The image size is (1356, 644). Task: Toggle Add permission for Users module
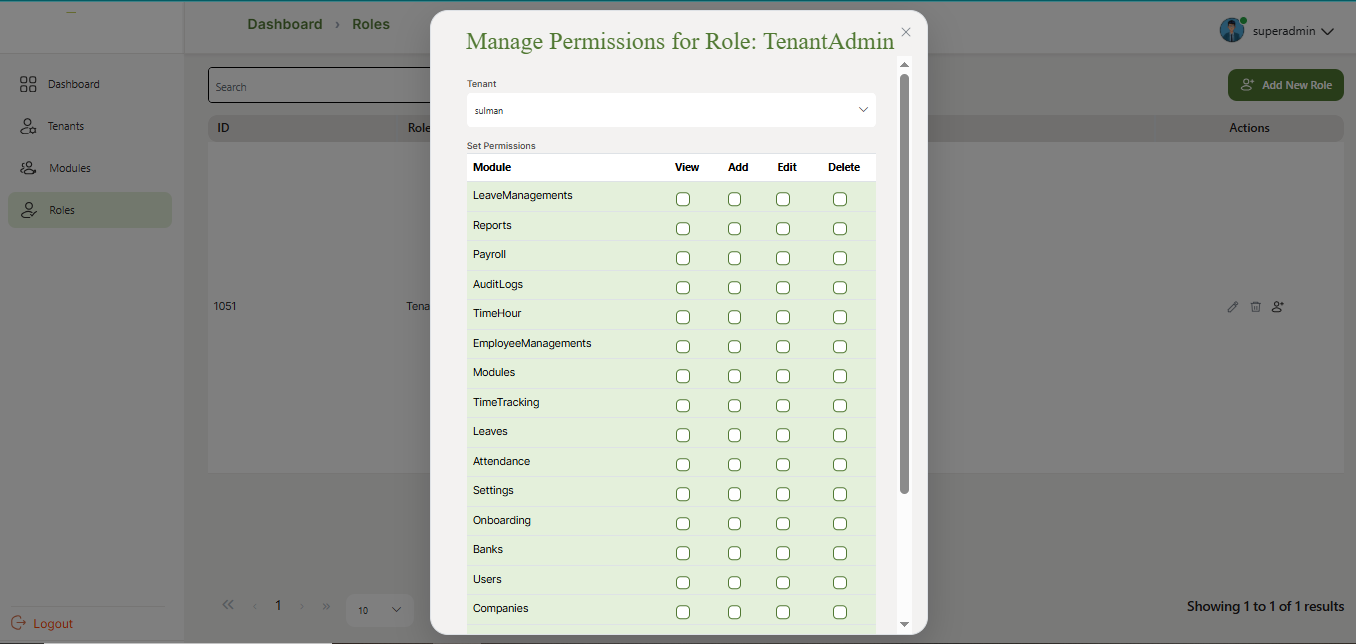(x=735, y=583)
